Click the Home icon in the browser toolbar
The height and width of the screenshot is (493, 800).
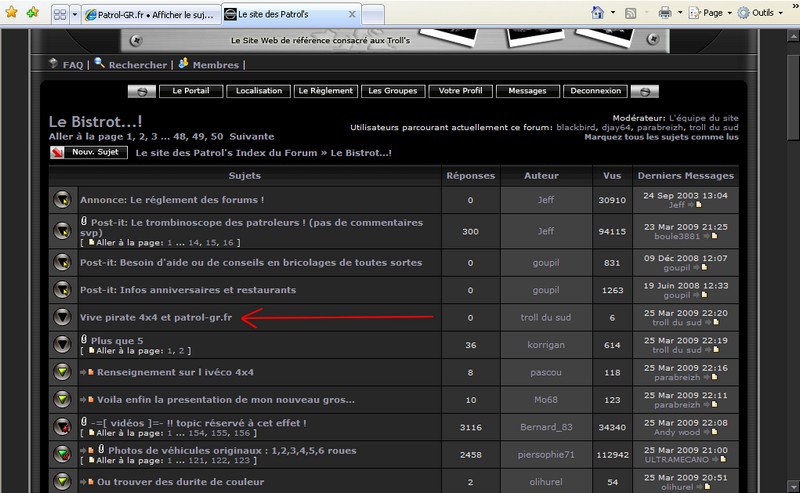(597, 13)
